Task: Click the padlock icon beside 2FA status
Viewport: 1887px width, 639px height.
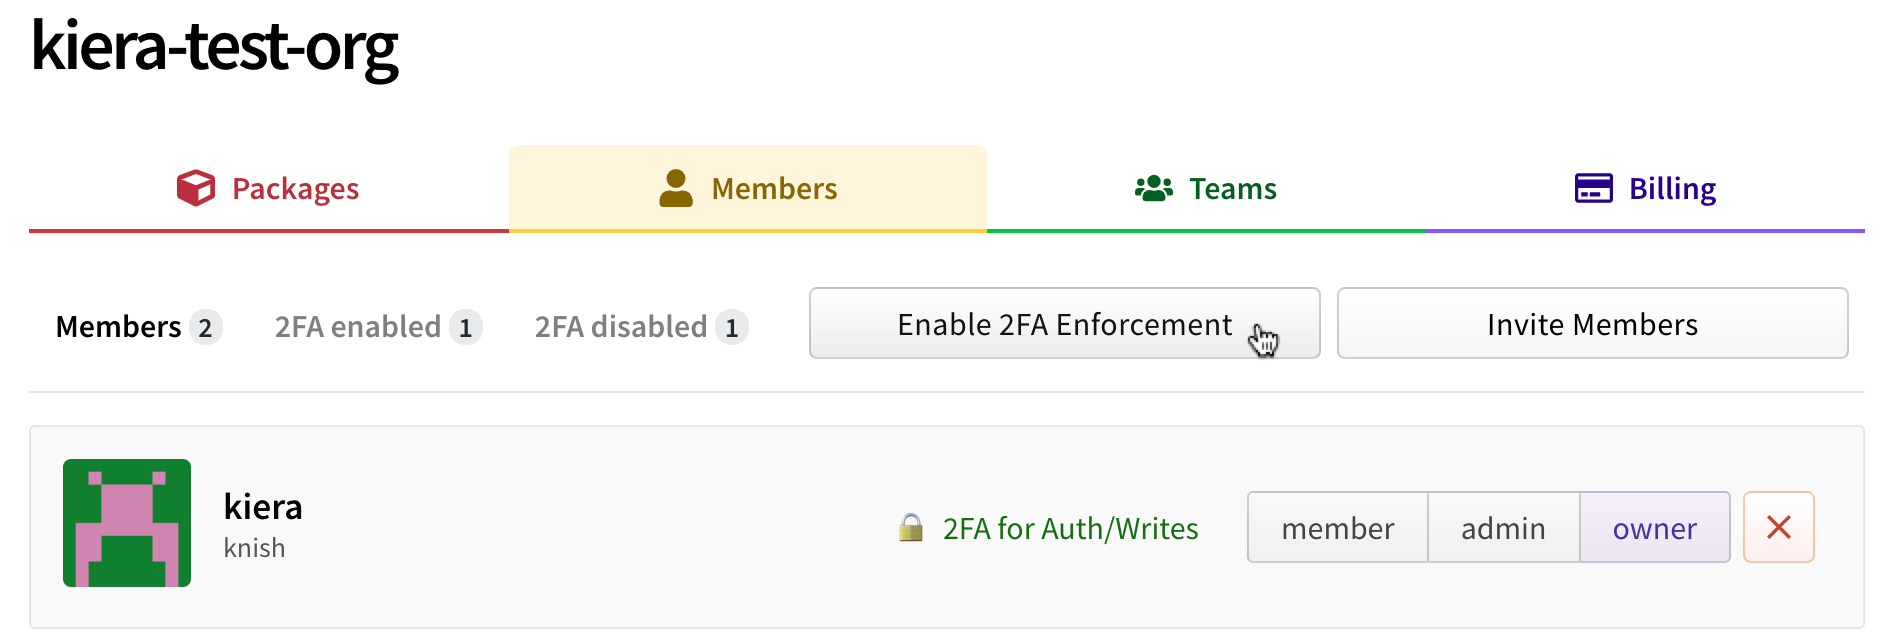Action: pos(911,528)
